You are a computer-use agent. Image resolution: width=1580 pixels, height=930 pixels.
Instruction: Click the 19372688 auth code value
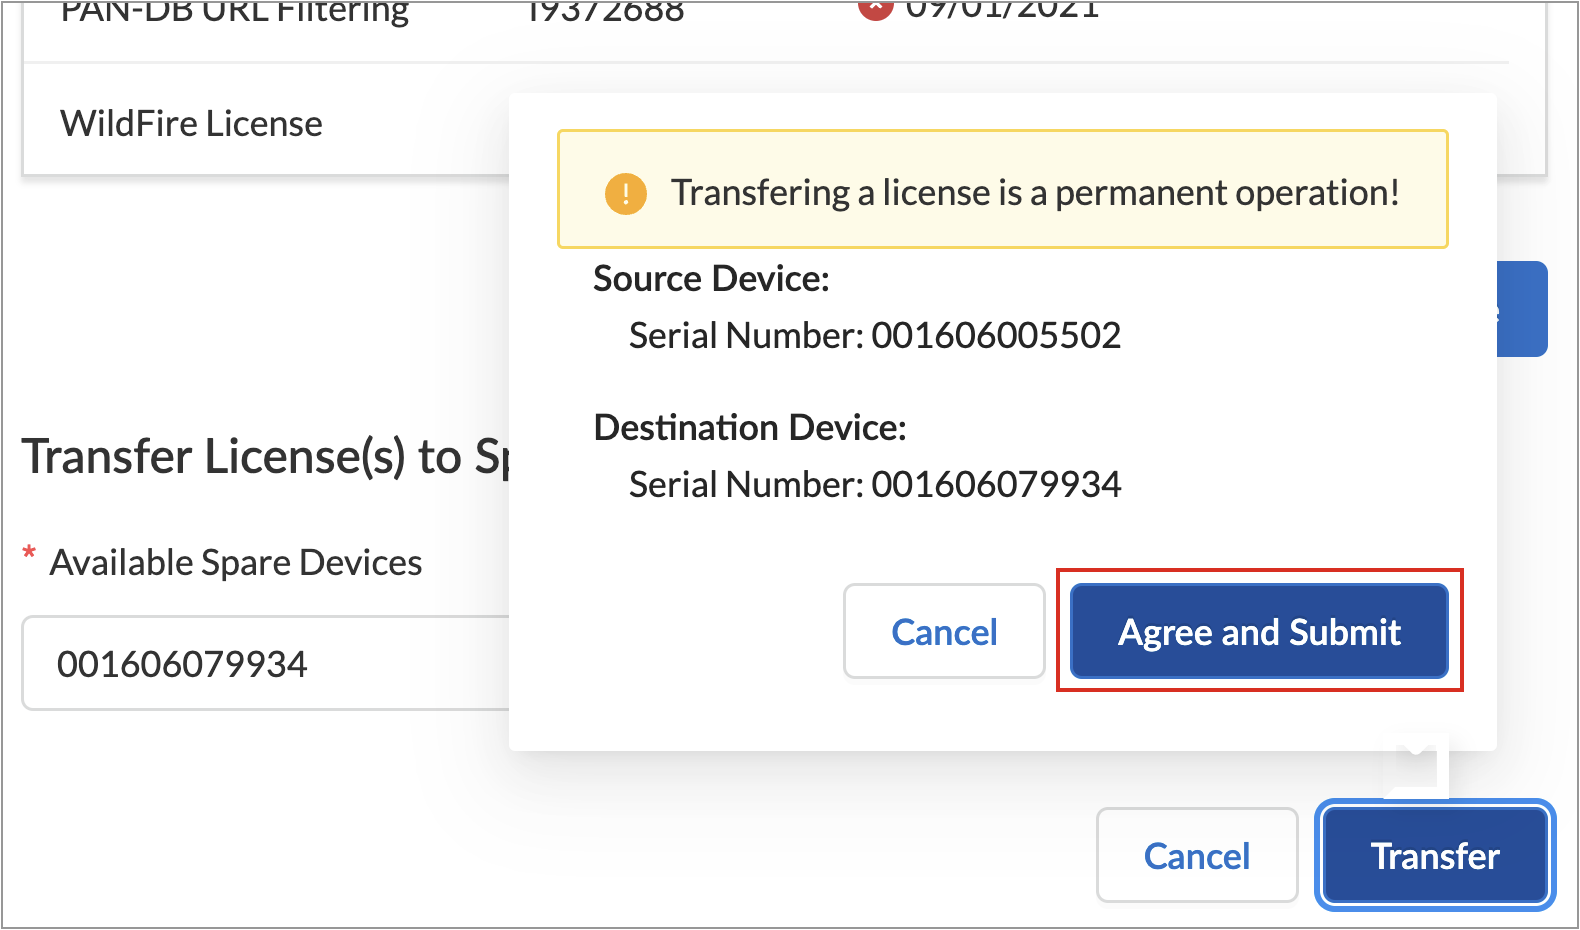(x=605, y=12)
